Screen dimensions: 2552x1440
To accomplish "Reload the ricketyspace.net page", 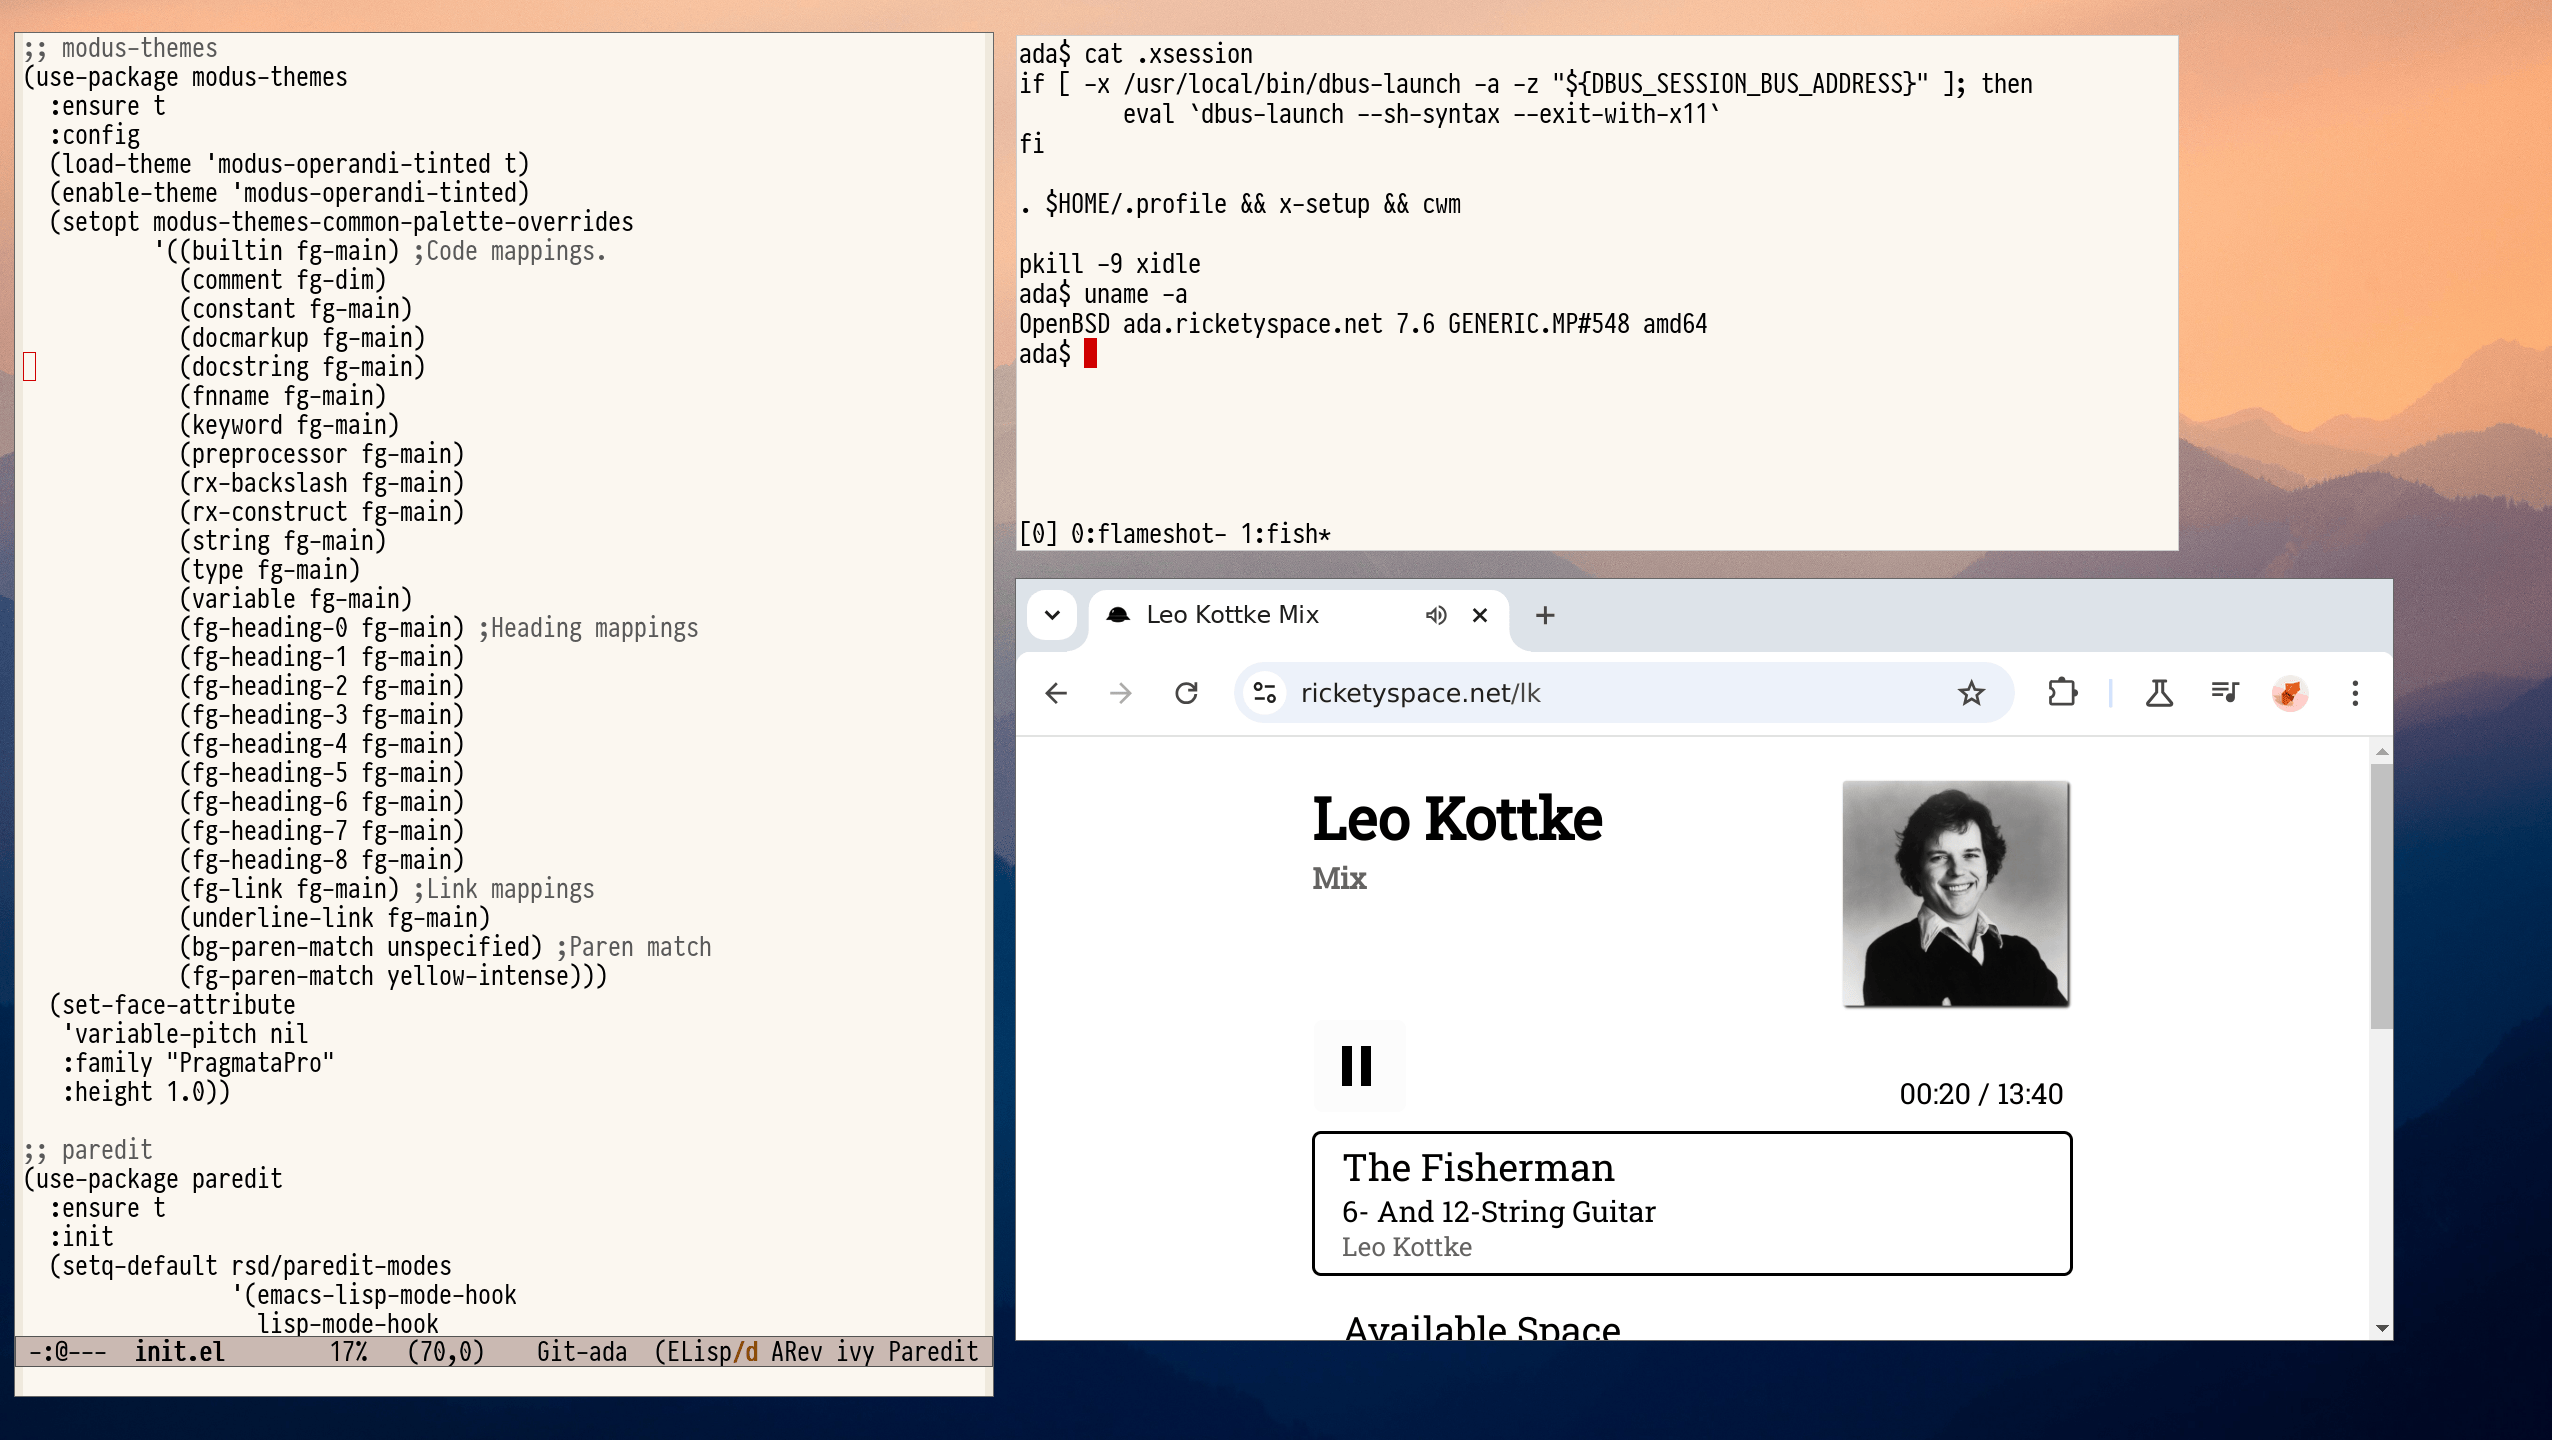I will point(1186,693).
